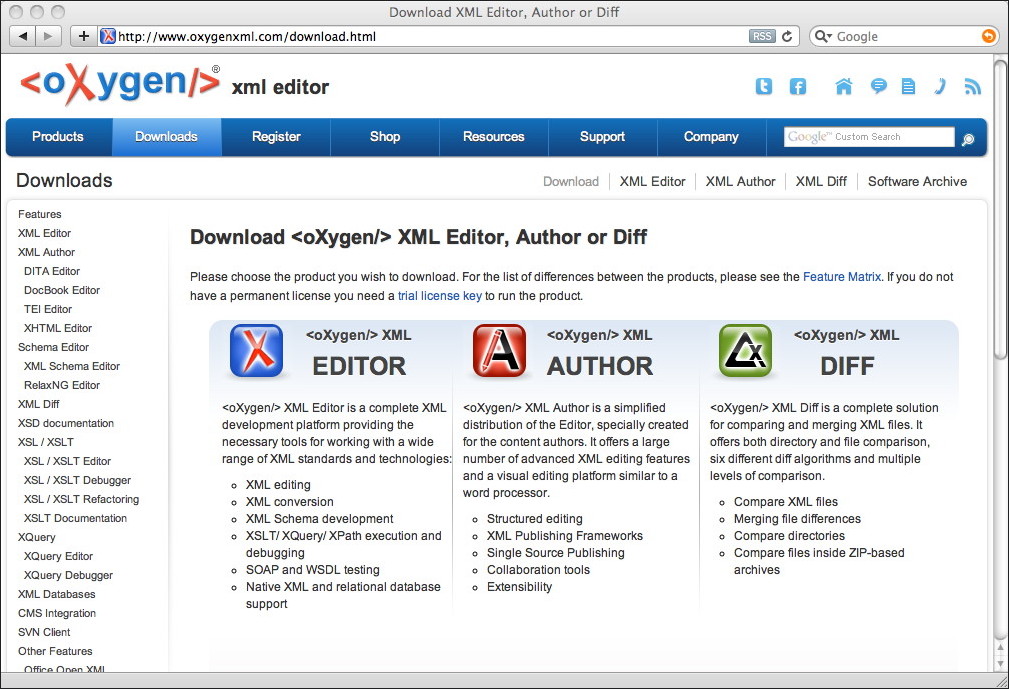Reload the page with refresh button
The width and height of the screenshot is (1009, 689).
pyautogui.click(x=787, y=36)
